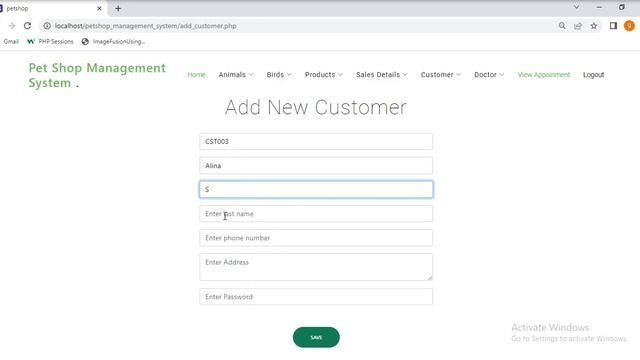Focus the first name field containing Alina
640x360 pixels.
click(316, 165)
